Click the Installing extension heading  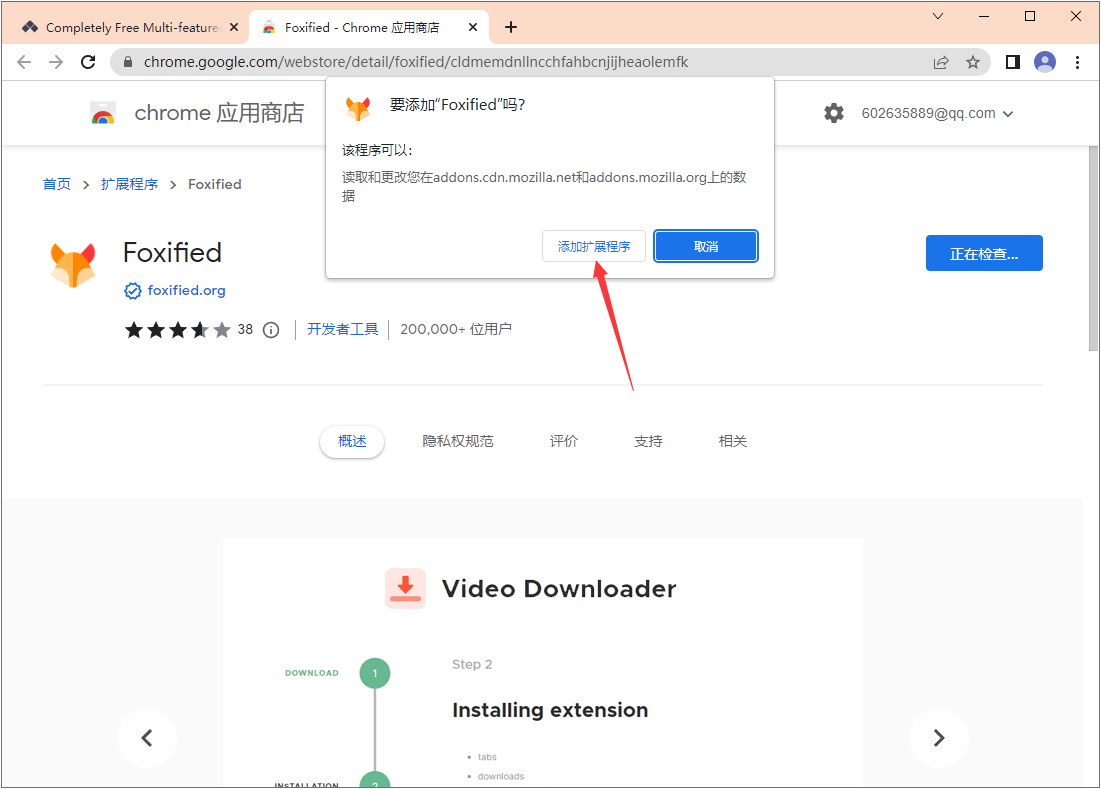[550, 710]
